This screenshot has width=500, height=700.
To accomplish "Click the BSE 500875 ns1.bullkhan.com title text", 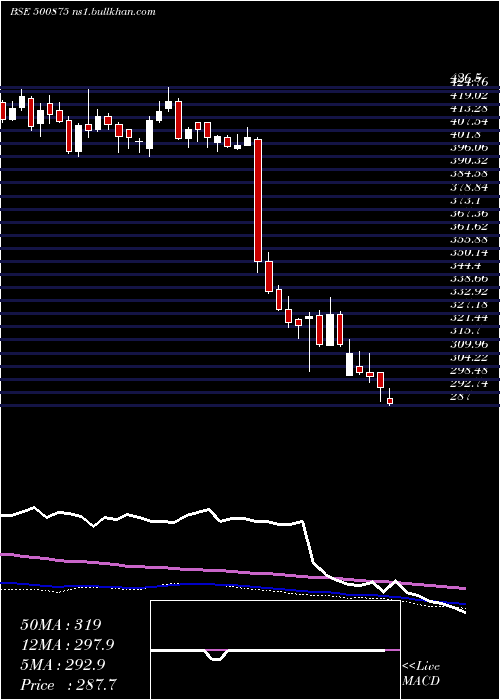I will pyautogui.click(x=83, y=12).
